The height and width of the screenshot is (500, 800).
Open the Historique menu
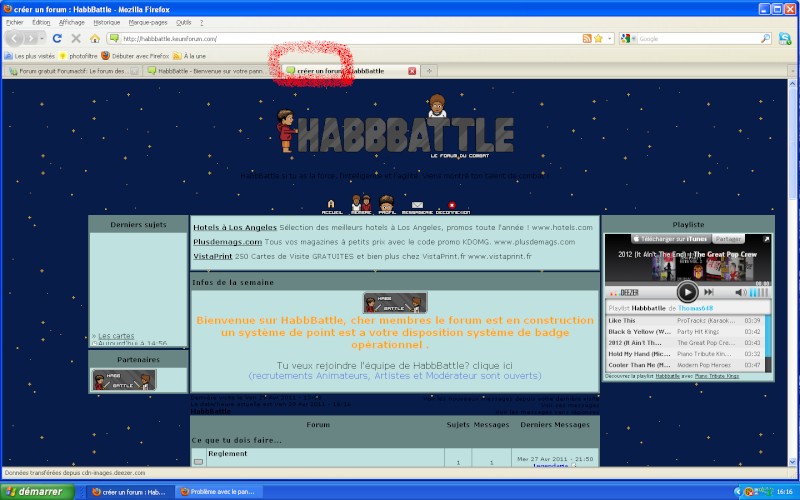pos(107,22)
